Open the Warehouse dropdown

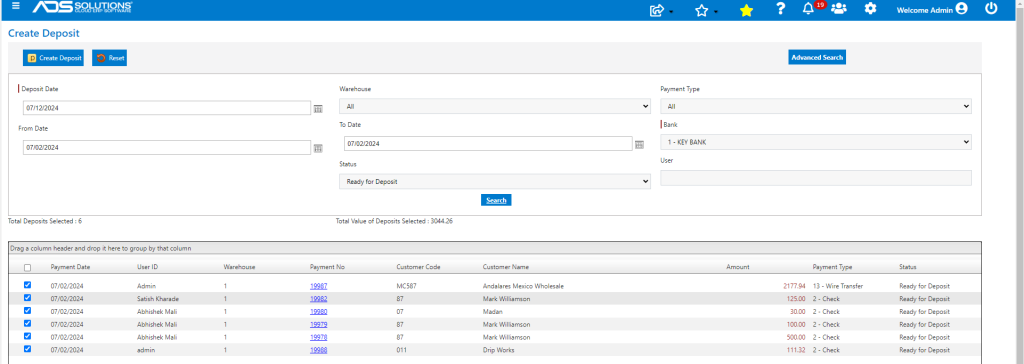tap(494, 106)
